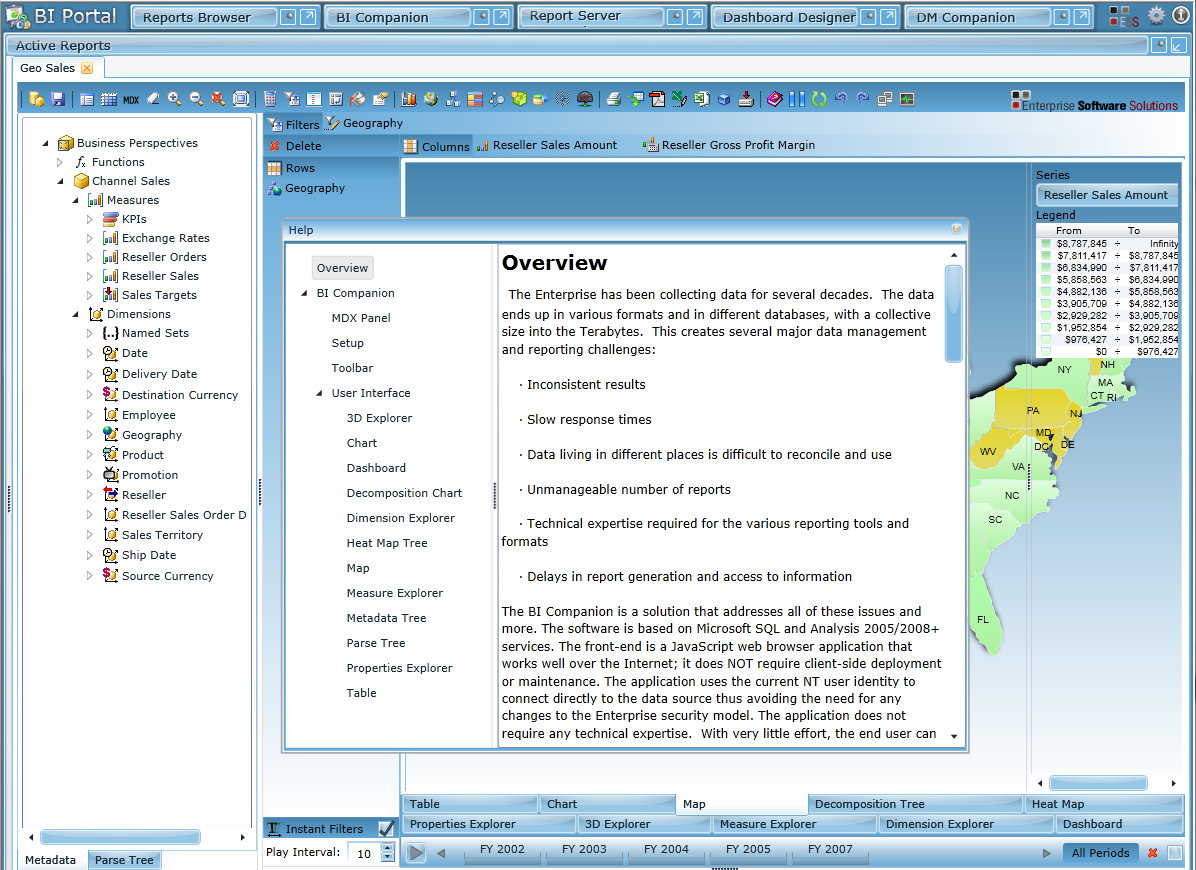Screen dimensions: 1196x870
Task: Toggle the Instant Filters checkbox
Action: [386, 828]
